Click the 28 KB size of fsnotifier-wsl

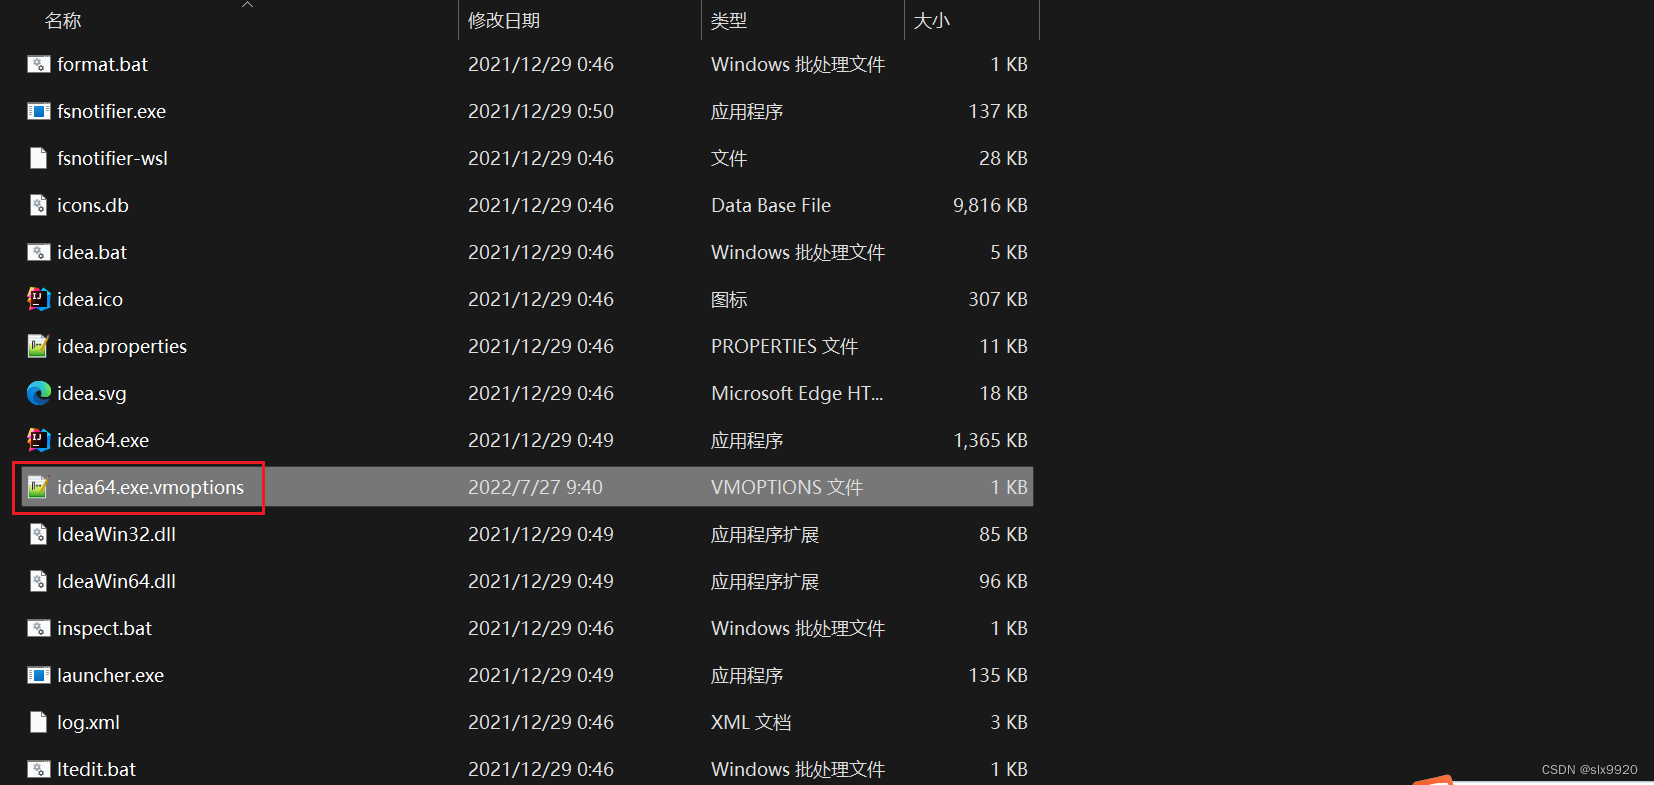(x=1003, y=158)
